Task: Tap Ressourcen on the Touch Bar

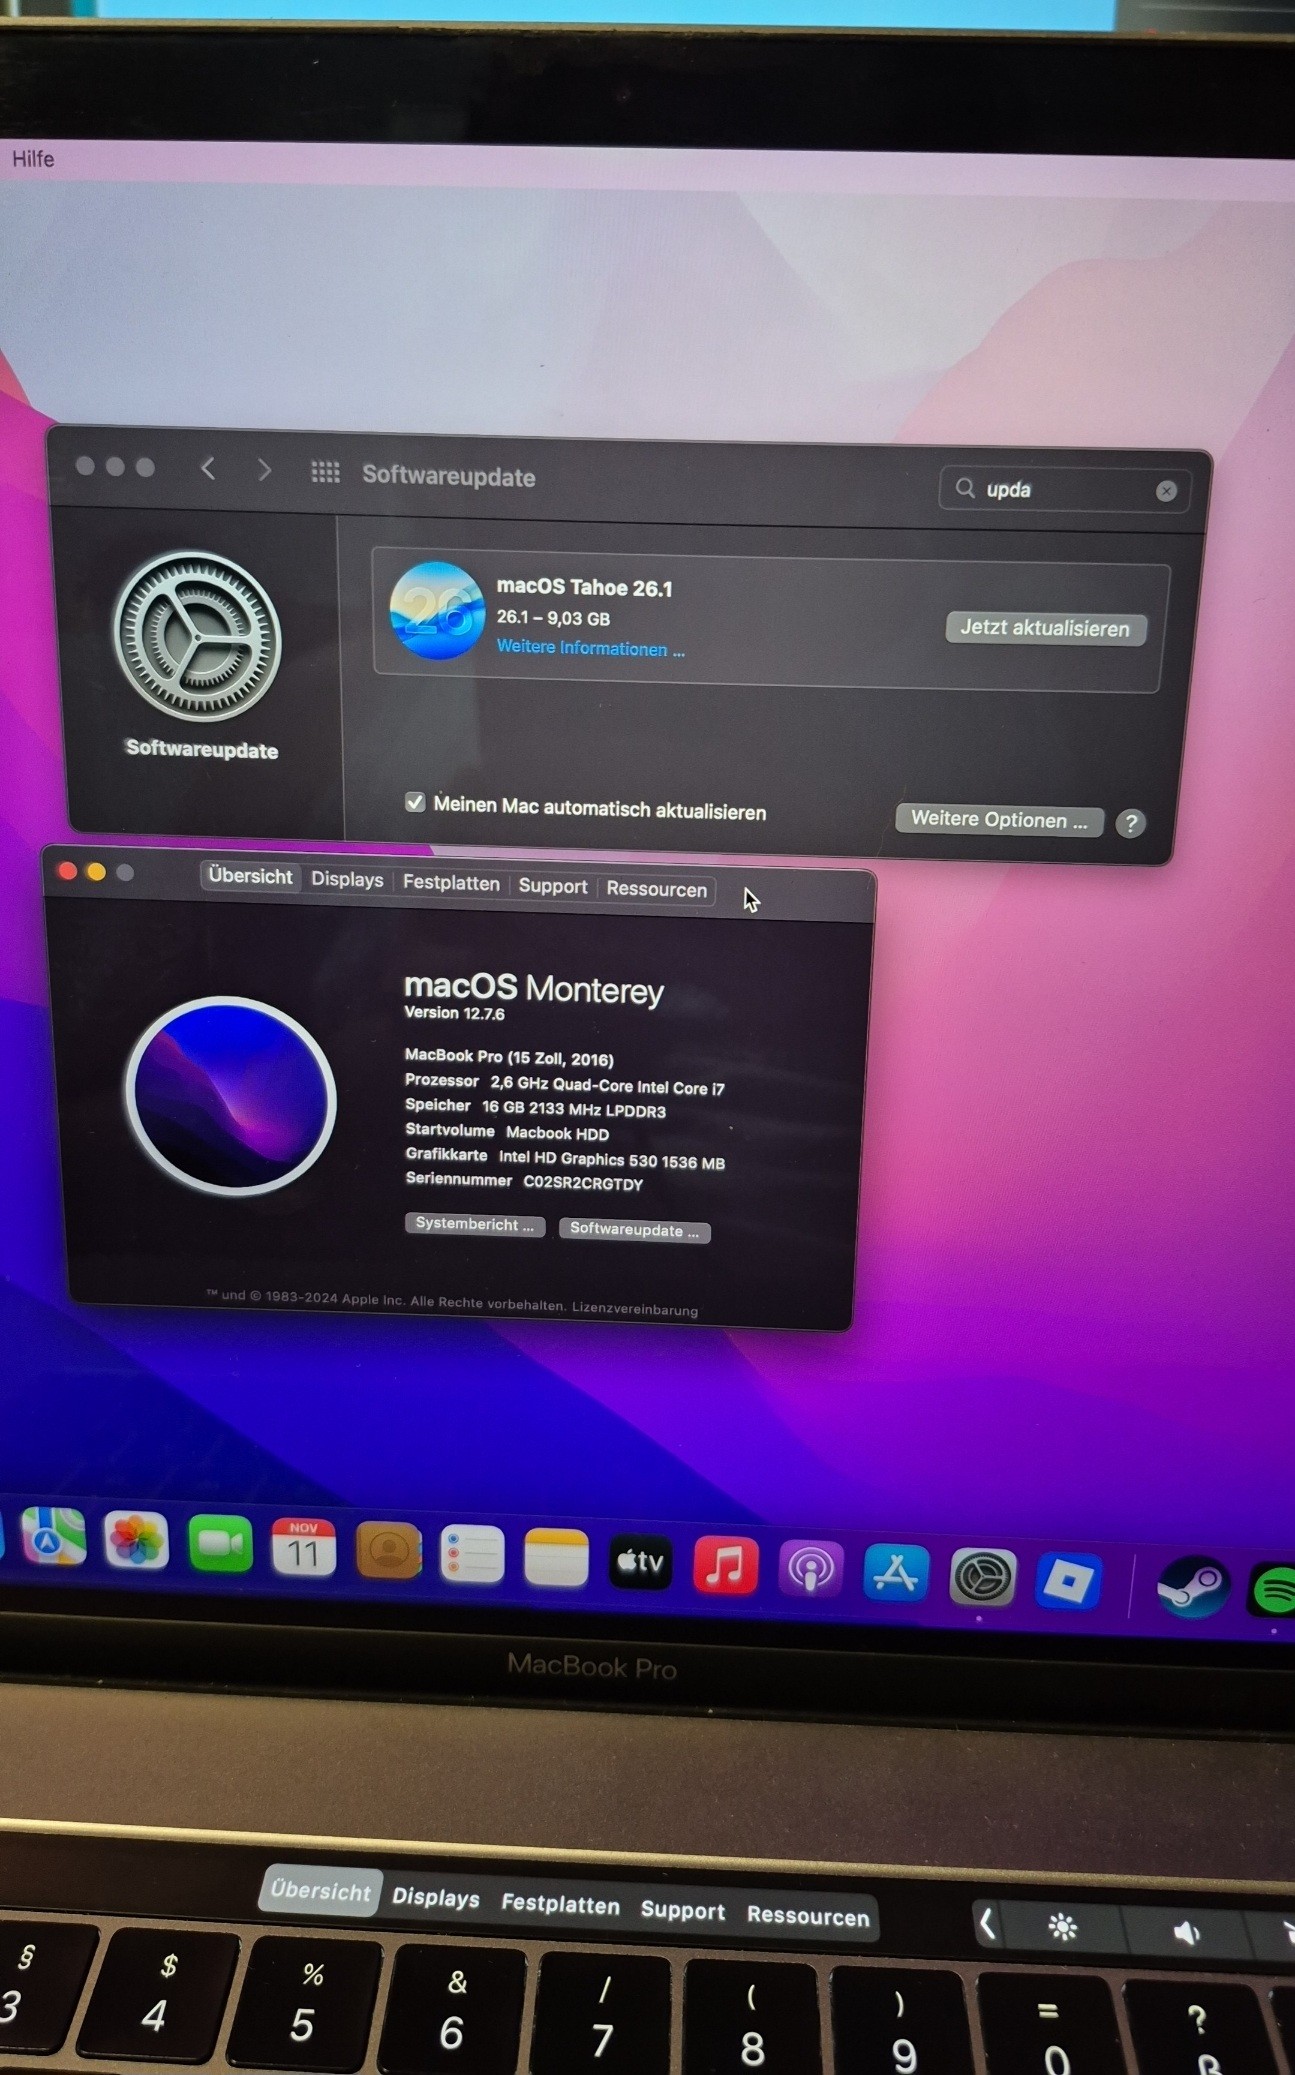Action: (808, 1916)
